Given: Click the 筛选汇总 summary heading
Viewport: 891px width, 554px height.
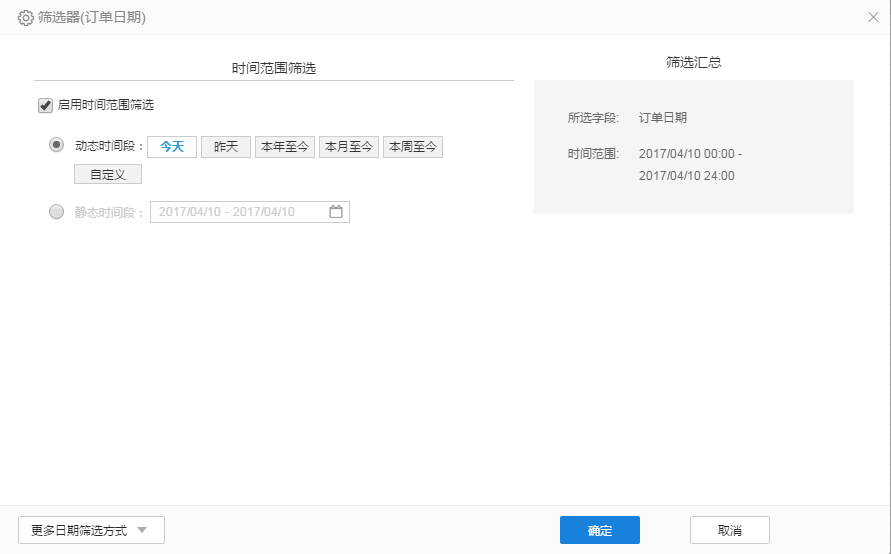Looking at the screenshot, I should pyautogui.click(x=693, y=62).
